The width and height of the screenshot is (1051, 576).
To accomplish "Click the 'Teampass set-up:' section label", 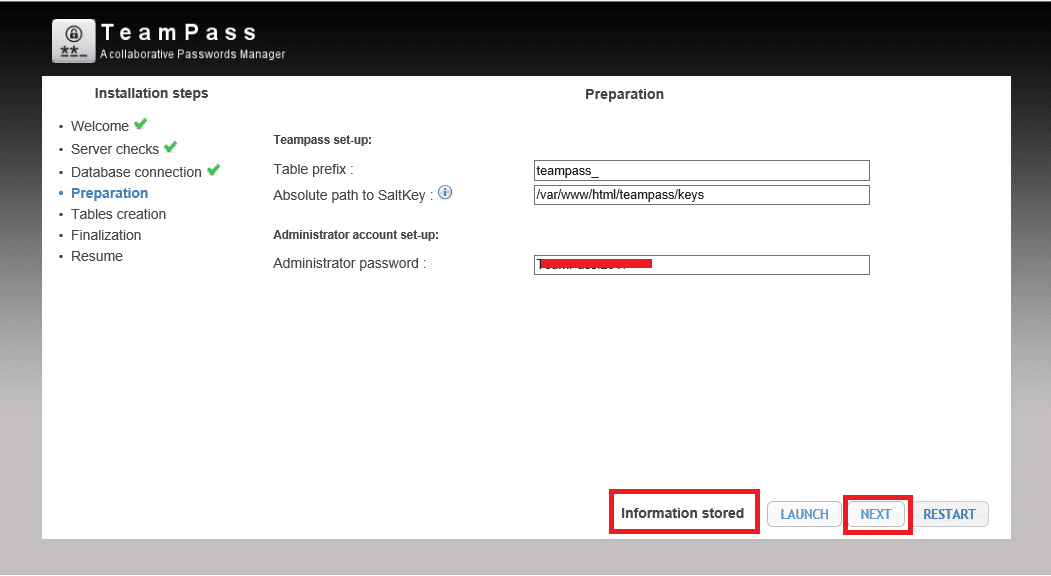I will 322,139.
